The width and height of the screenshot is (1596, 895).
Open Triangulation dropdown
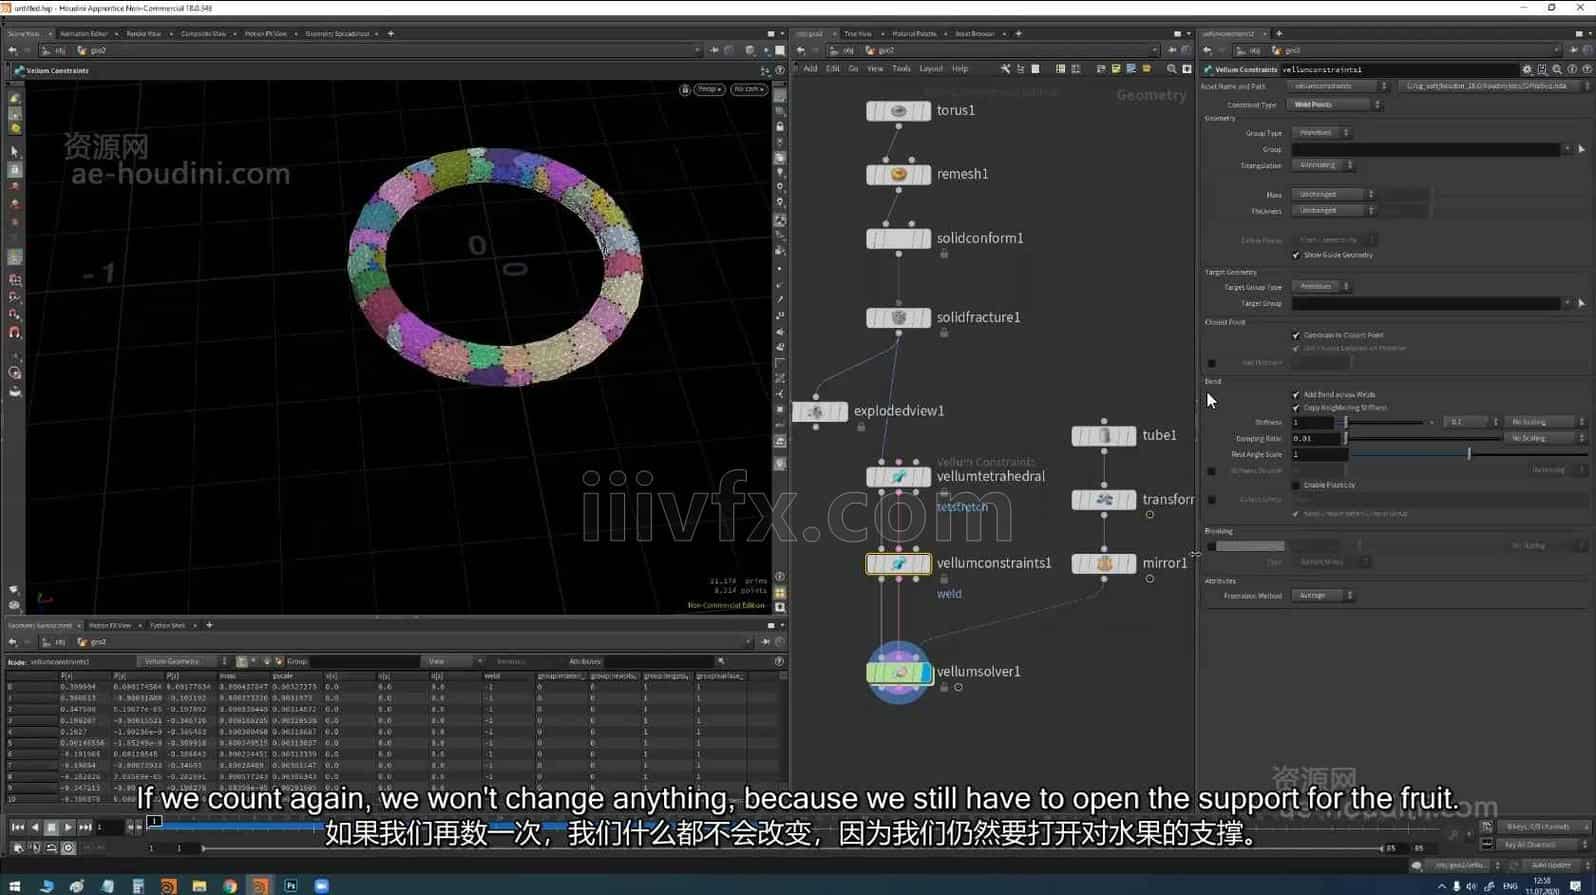click(1323, 166)
